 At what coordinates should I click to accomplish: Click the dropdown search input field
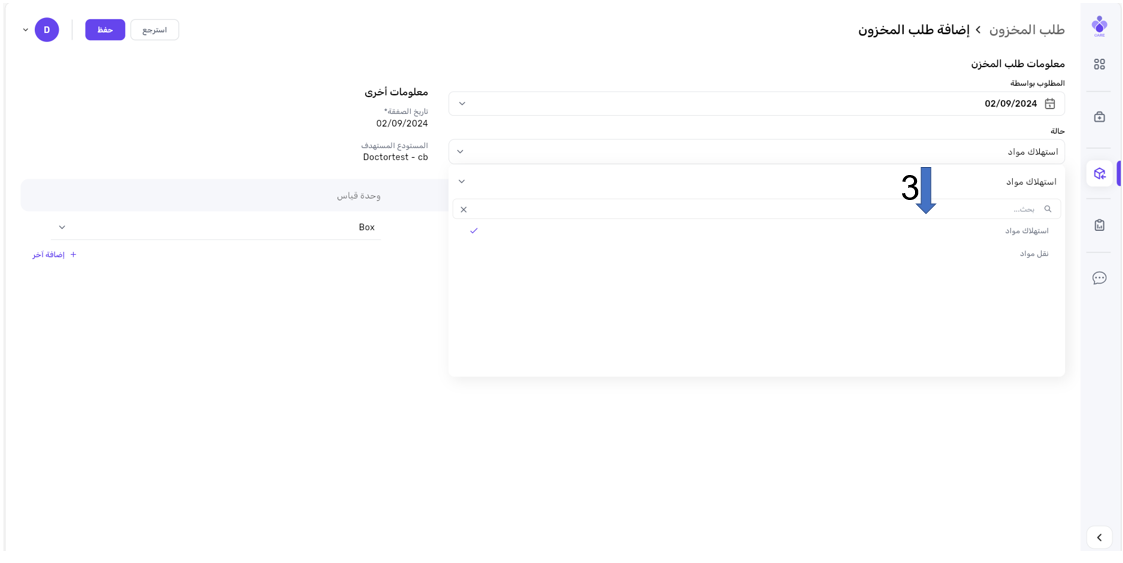click(x=750, y=209)
